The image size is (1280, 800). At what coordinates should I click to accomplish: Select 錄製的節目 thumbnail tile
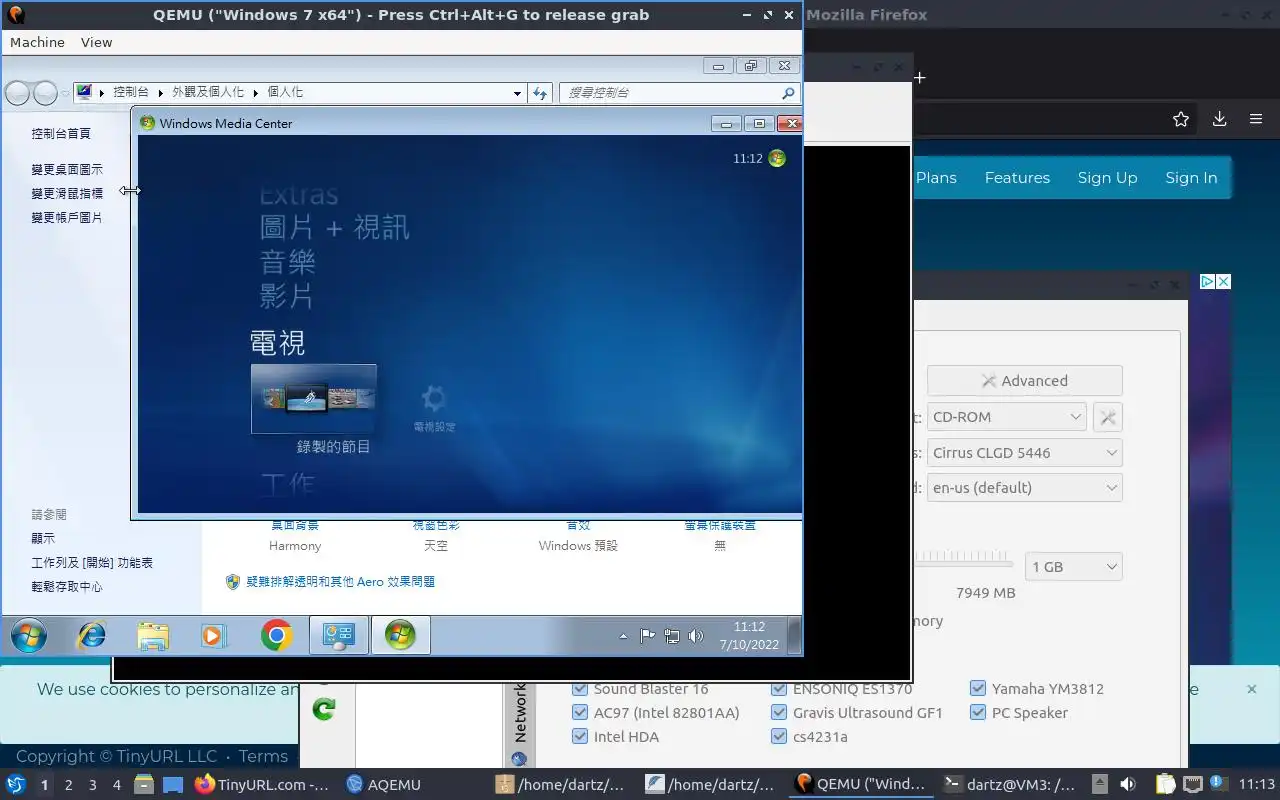pyautogui.click(x=314, y=398)
